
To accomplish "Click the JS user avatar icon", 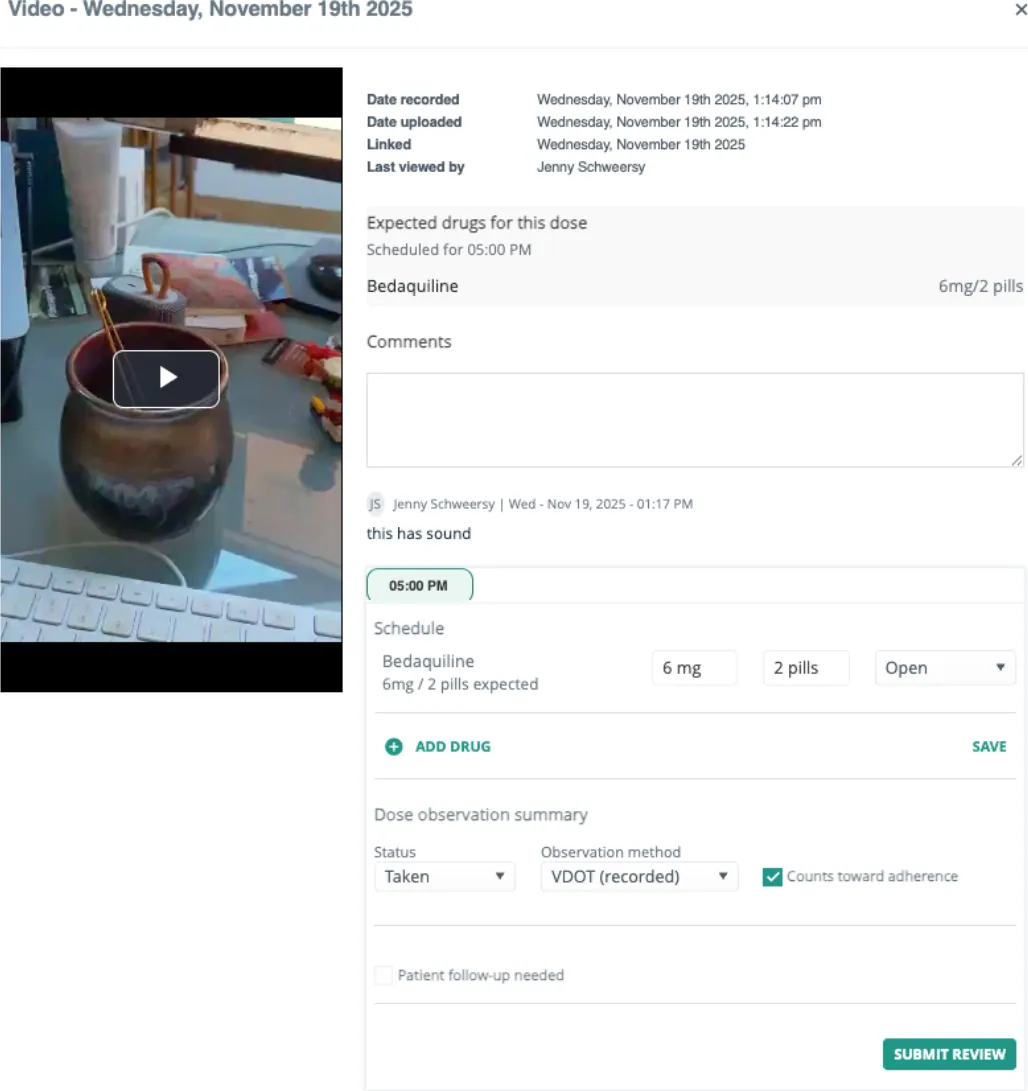I will click(x=375, y=504).
